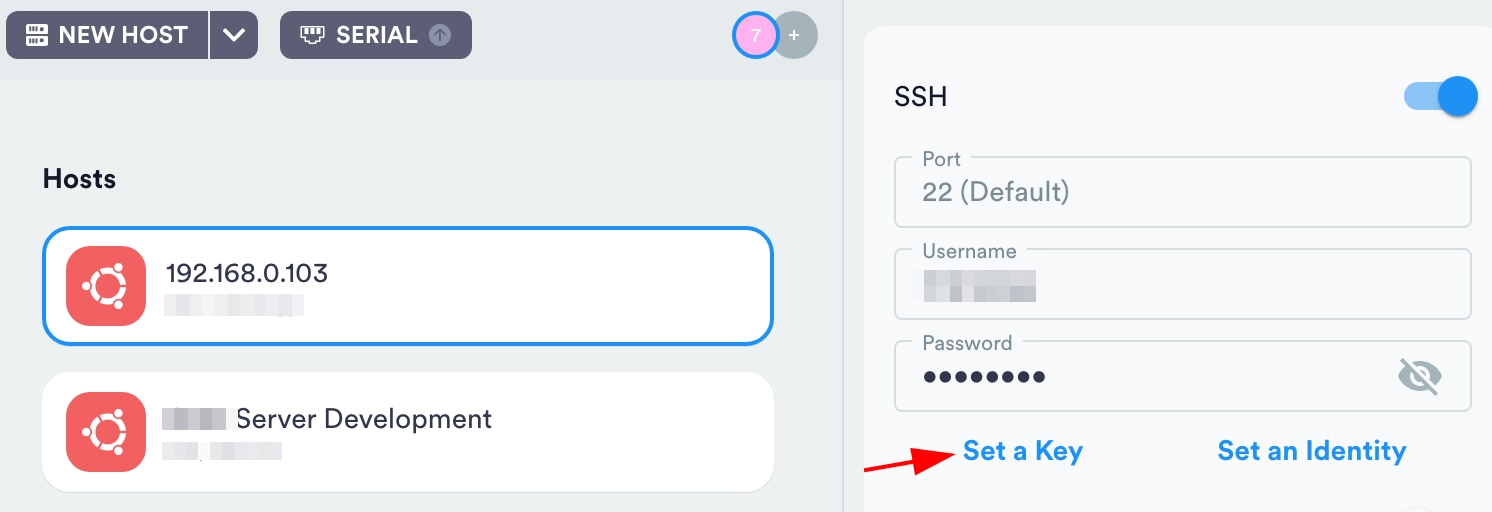Click the NEW HOST button text
This screenshot has height=512, width=1492.
pyautogui.click(x=123, y=35)
